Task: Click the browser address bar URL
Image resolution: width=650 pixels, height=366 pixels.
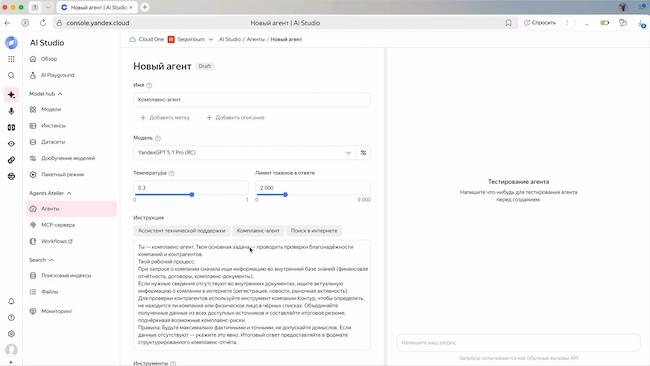Action: [98, 23]
